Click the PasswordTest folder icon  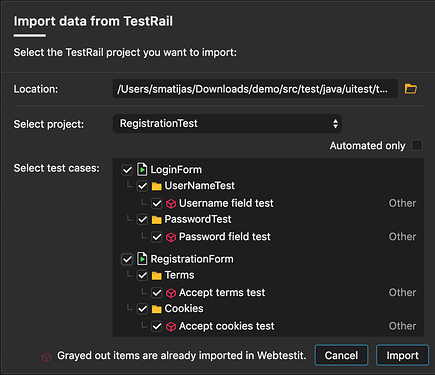click(156, 220)
